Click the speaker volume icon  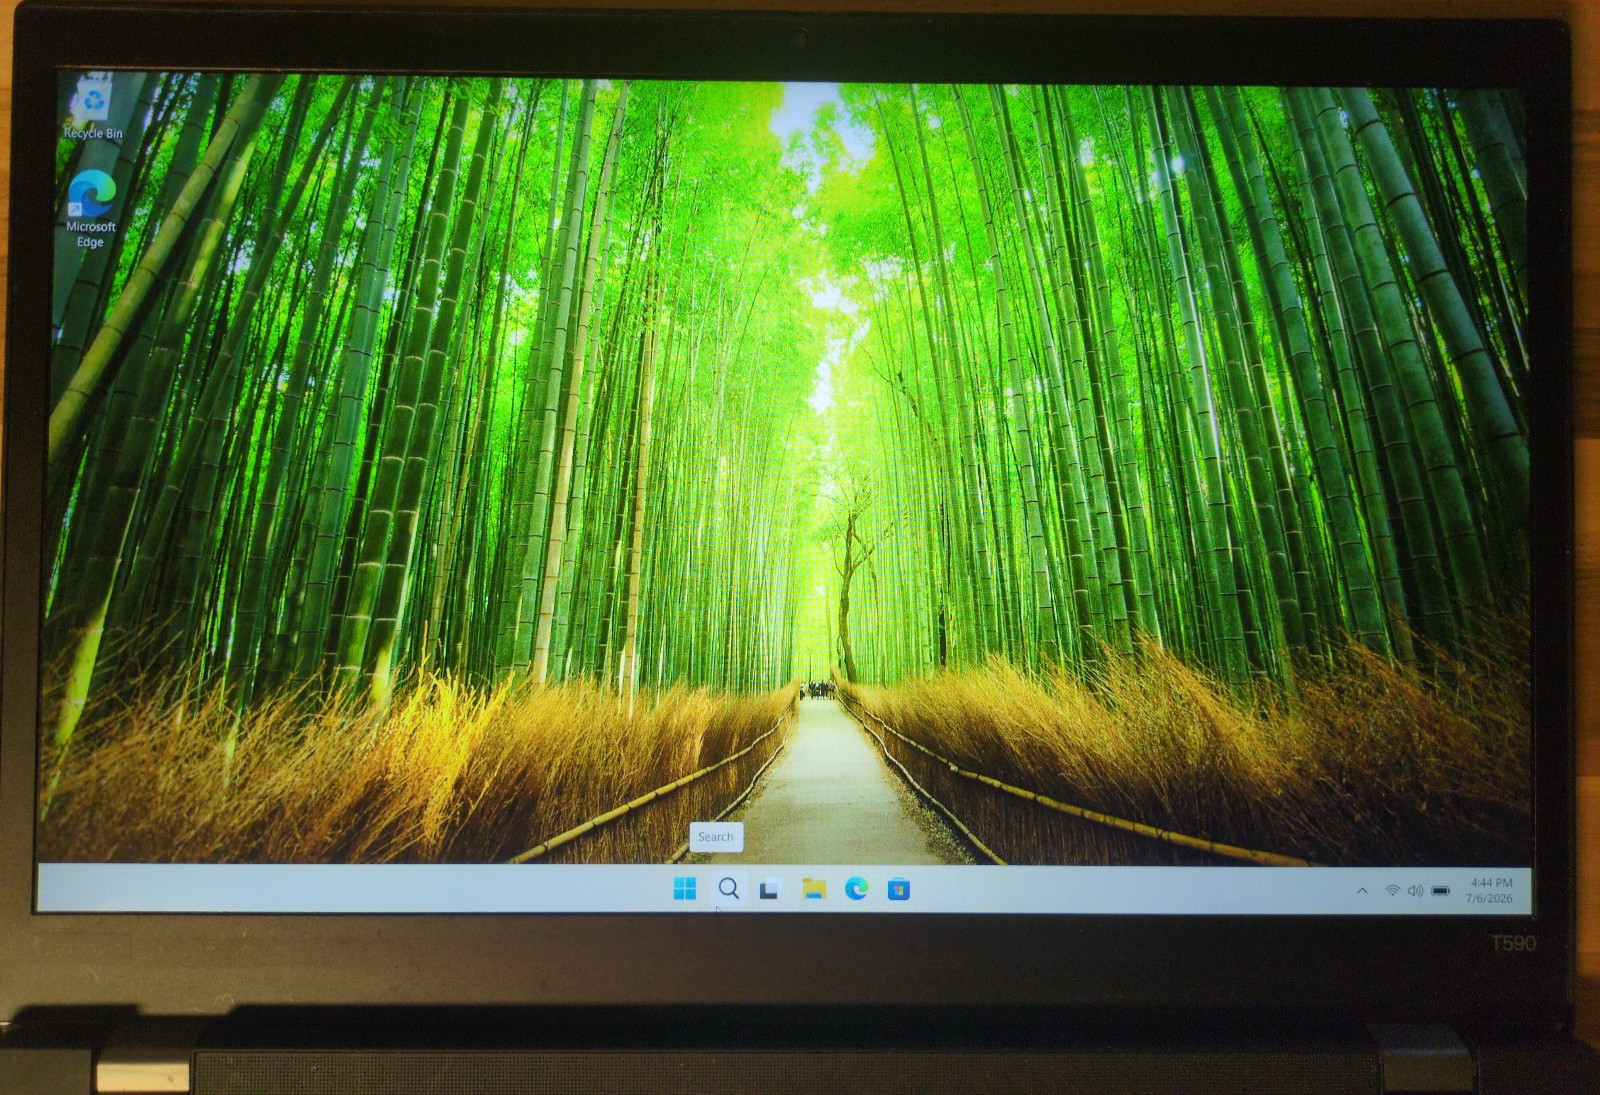point(1415,890)
